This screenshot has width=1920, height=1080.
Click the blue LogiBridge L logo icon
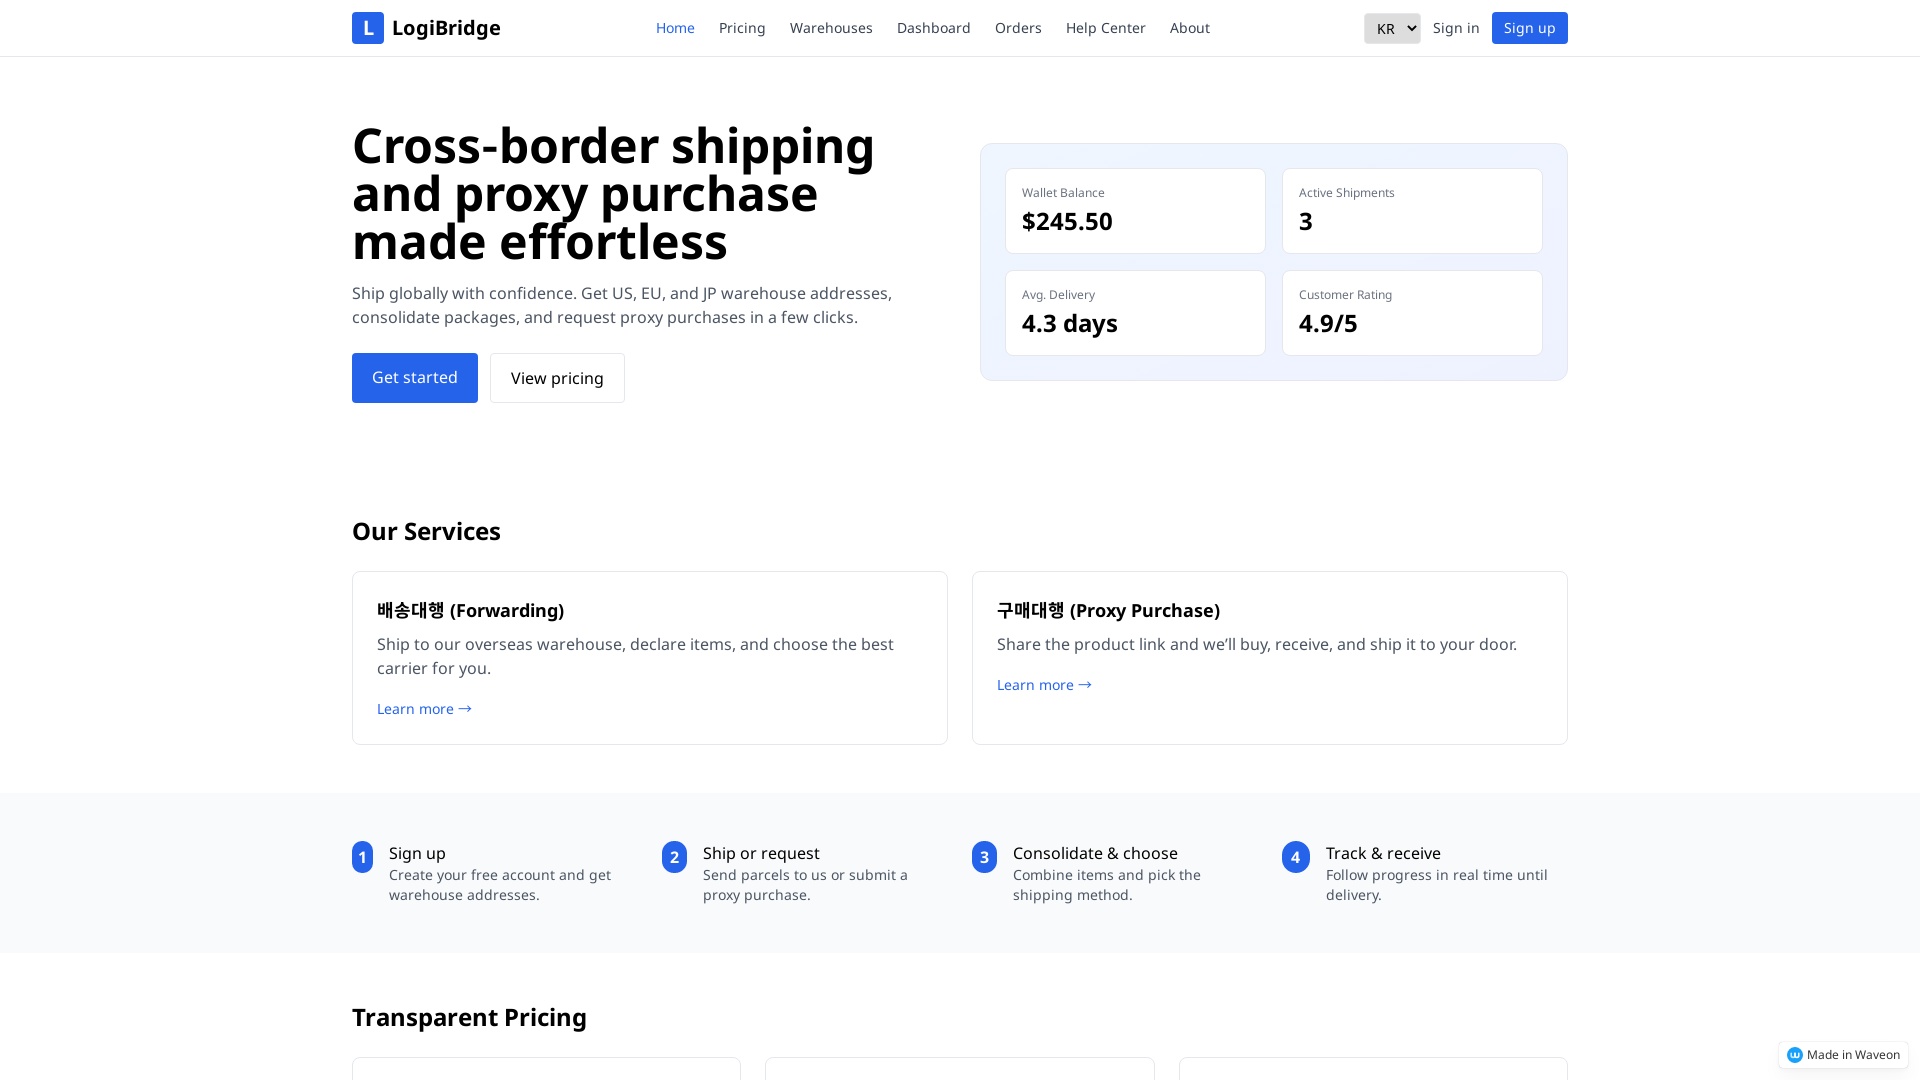tap(368, 28)
